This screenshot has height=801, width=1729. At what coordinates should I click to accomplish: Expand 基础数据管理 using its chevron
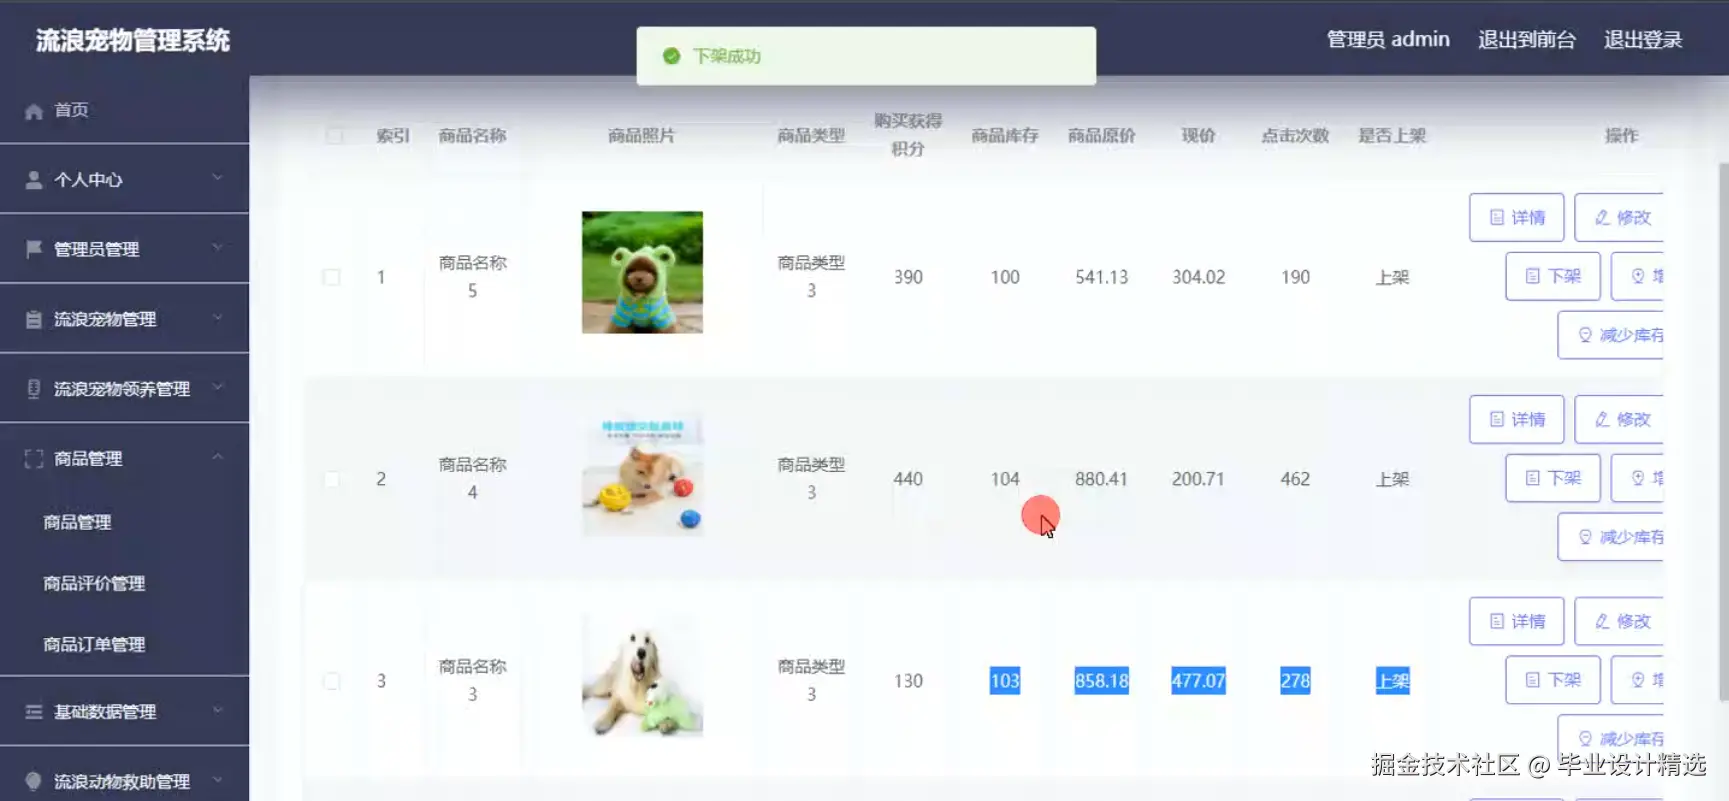point(217,710)
